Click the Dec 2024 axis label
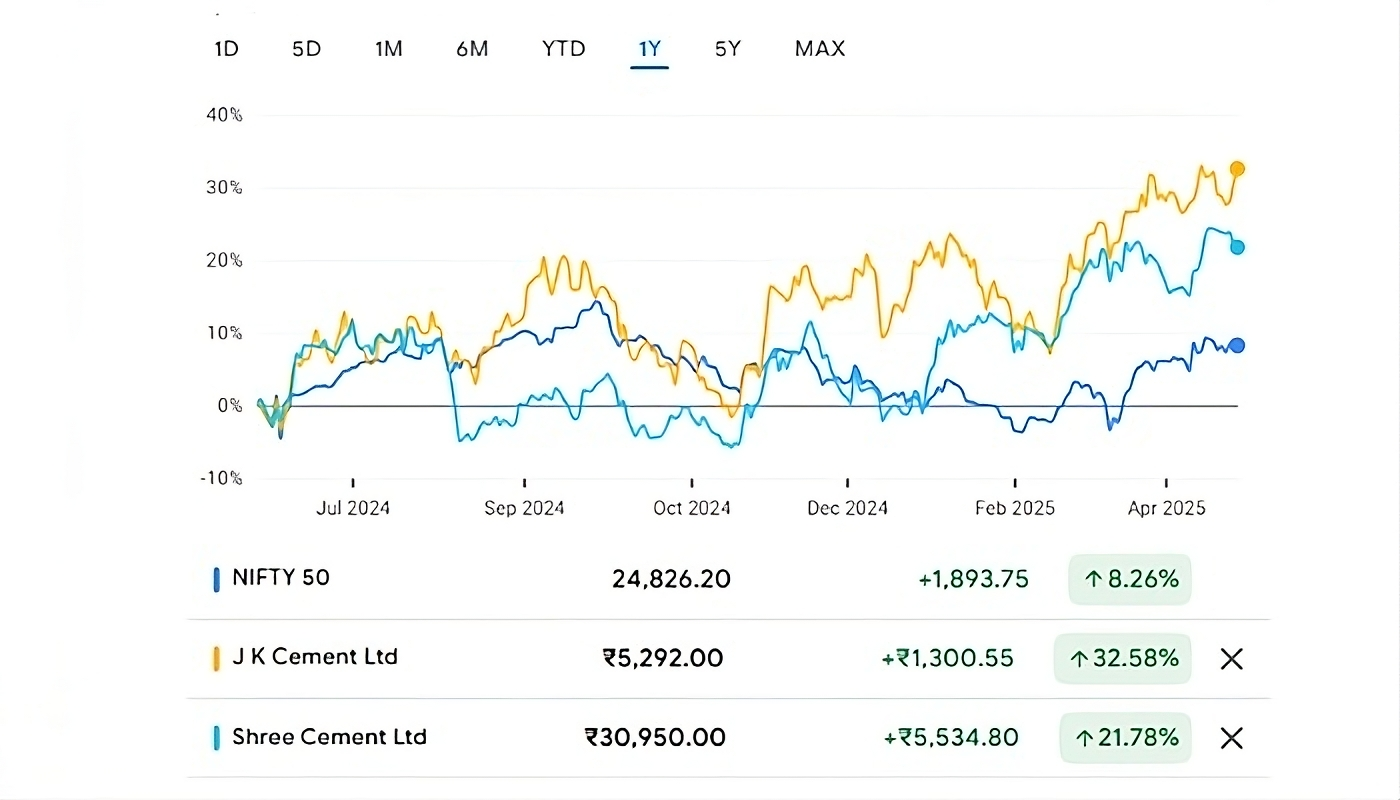Viewport: 1400px width, 800px height. 848,509
